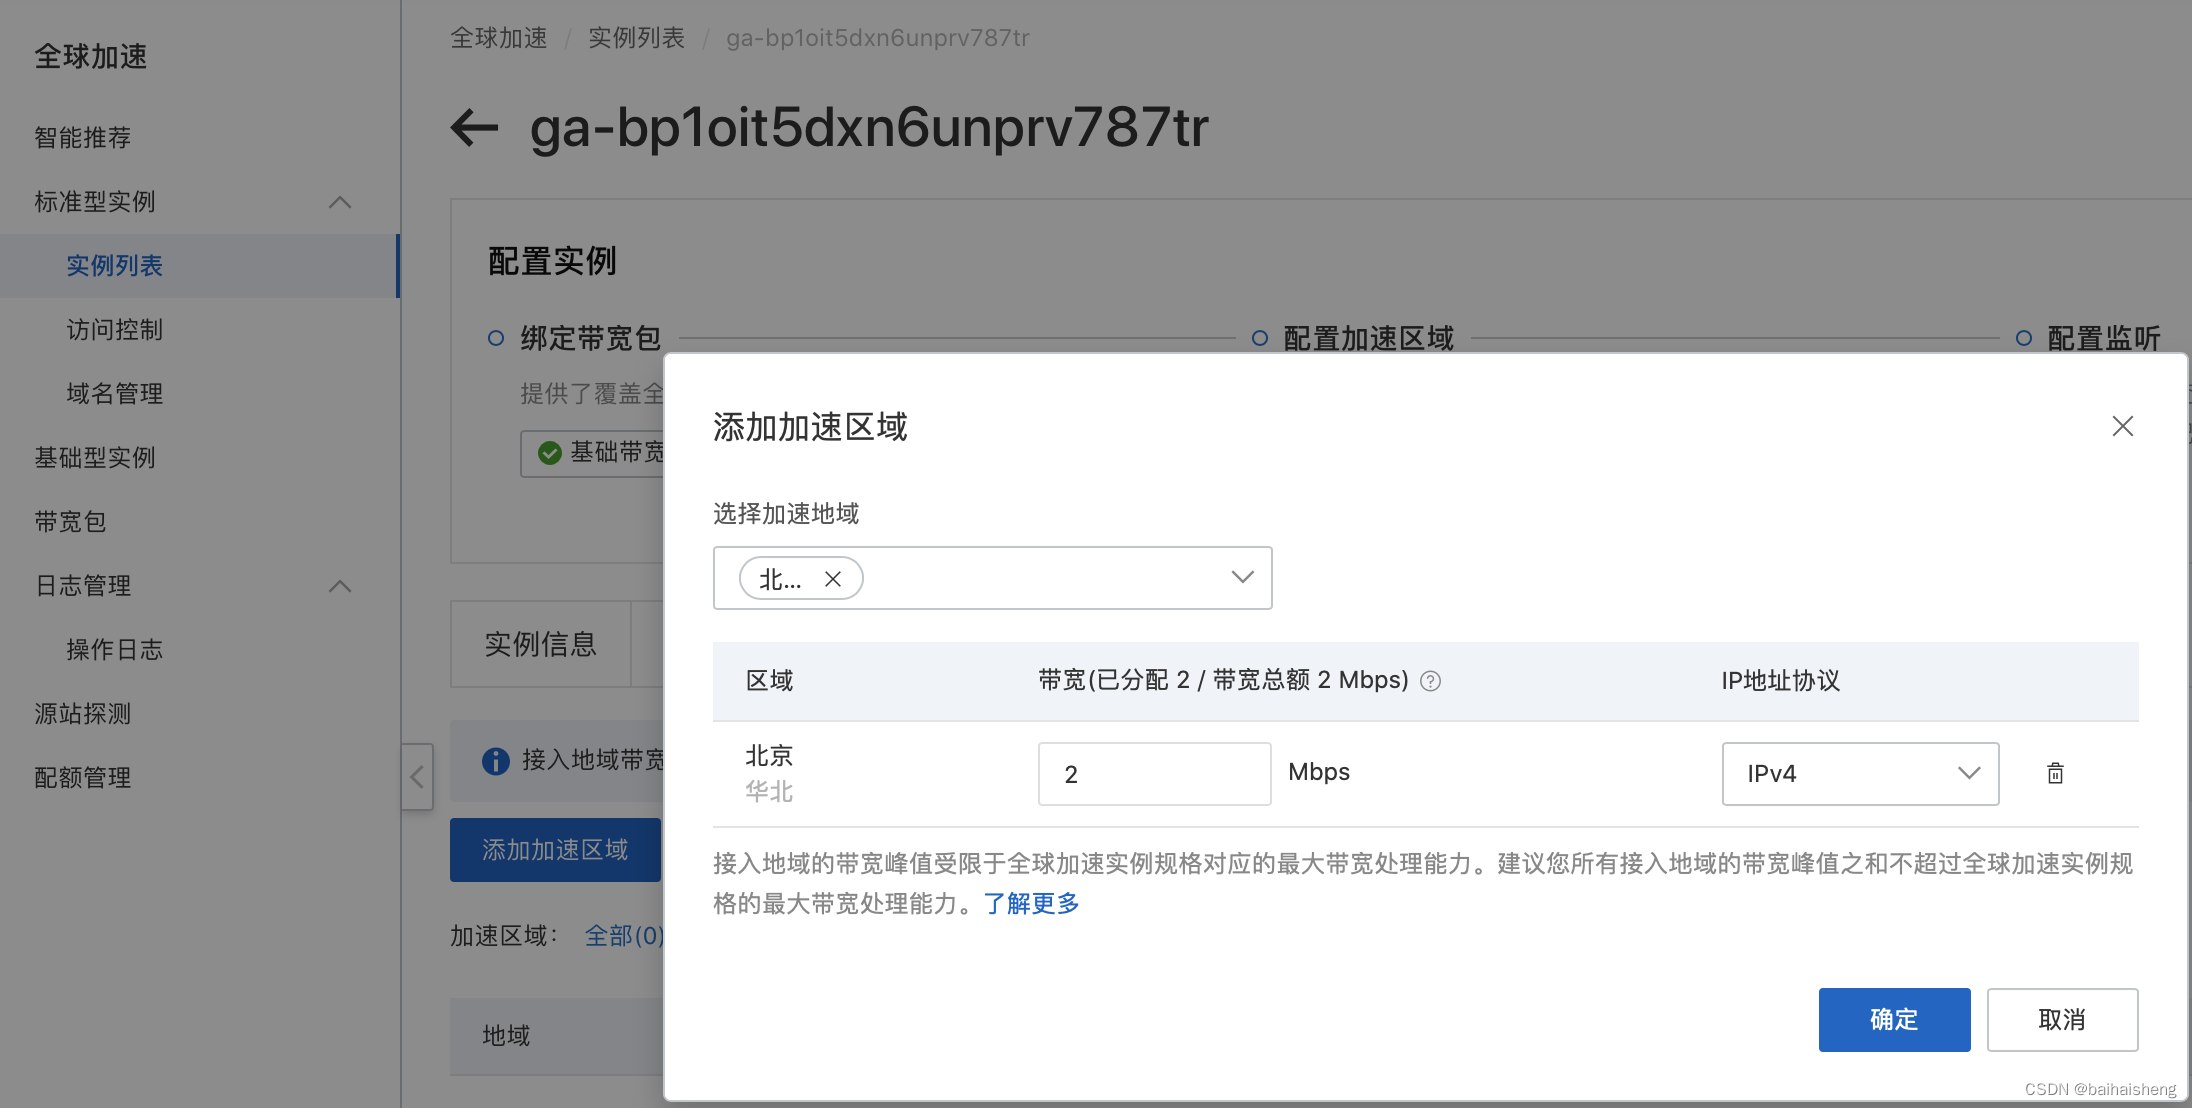The height and width of the screenshot is (1108, 2192).
Task: Confirm the dialog with 确定 button
Action: coord(1893,1019)
